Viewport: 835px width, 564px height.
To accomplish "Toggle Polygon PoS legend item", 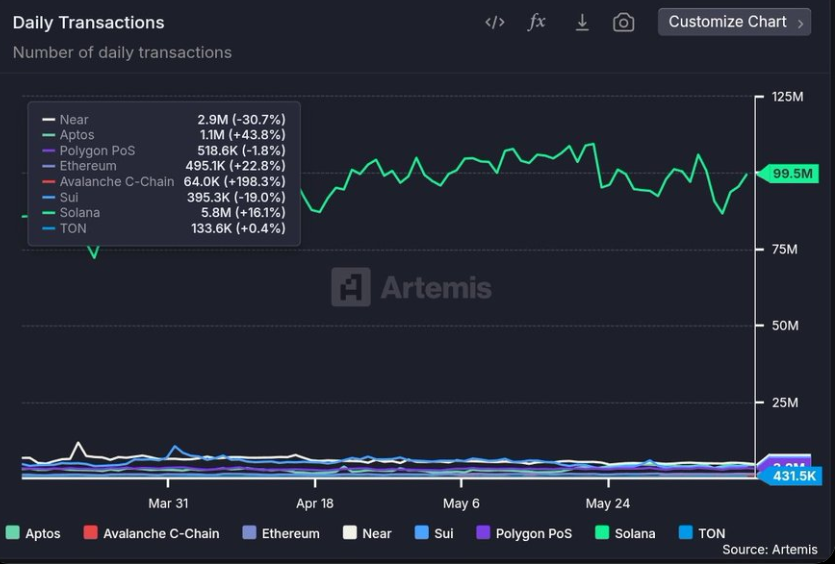I will coord(524,533).
